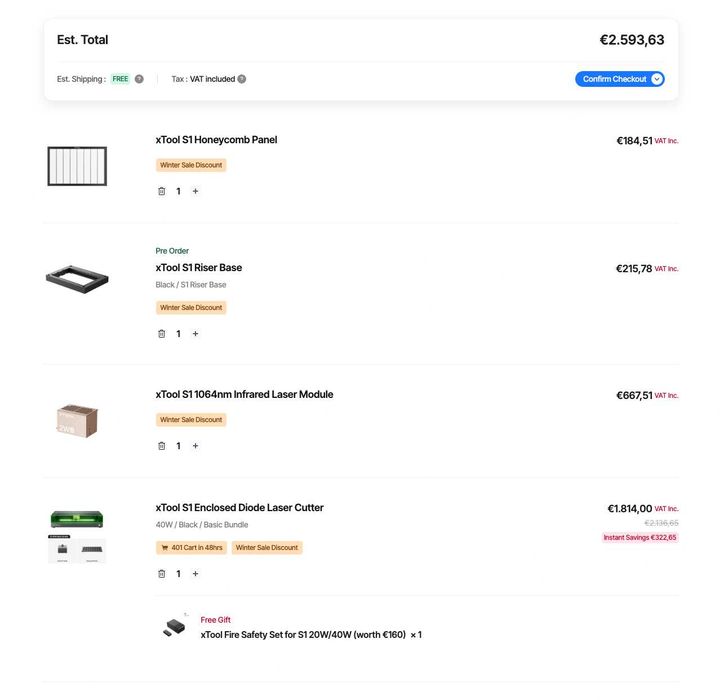This screenshot has height=700, width=724.
Task: Open the Diode Laser Cutter bundle image
Action: 77,537
